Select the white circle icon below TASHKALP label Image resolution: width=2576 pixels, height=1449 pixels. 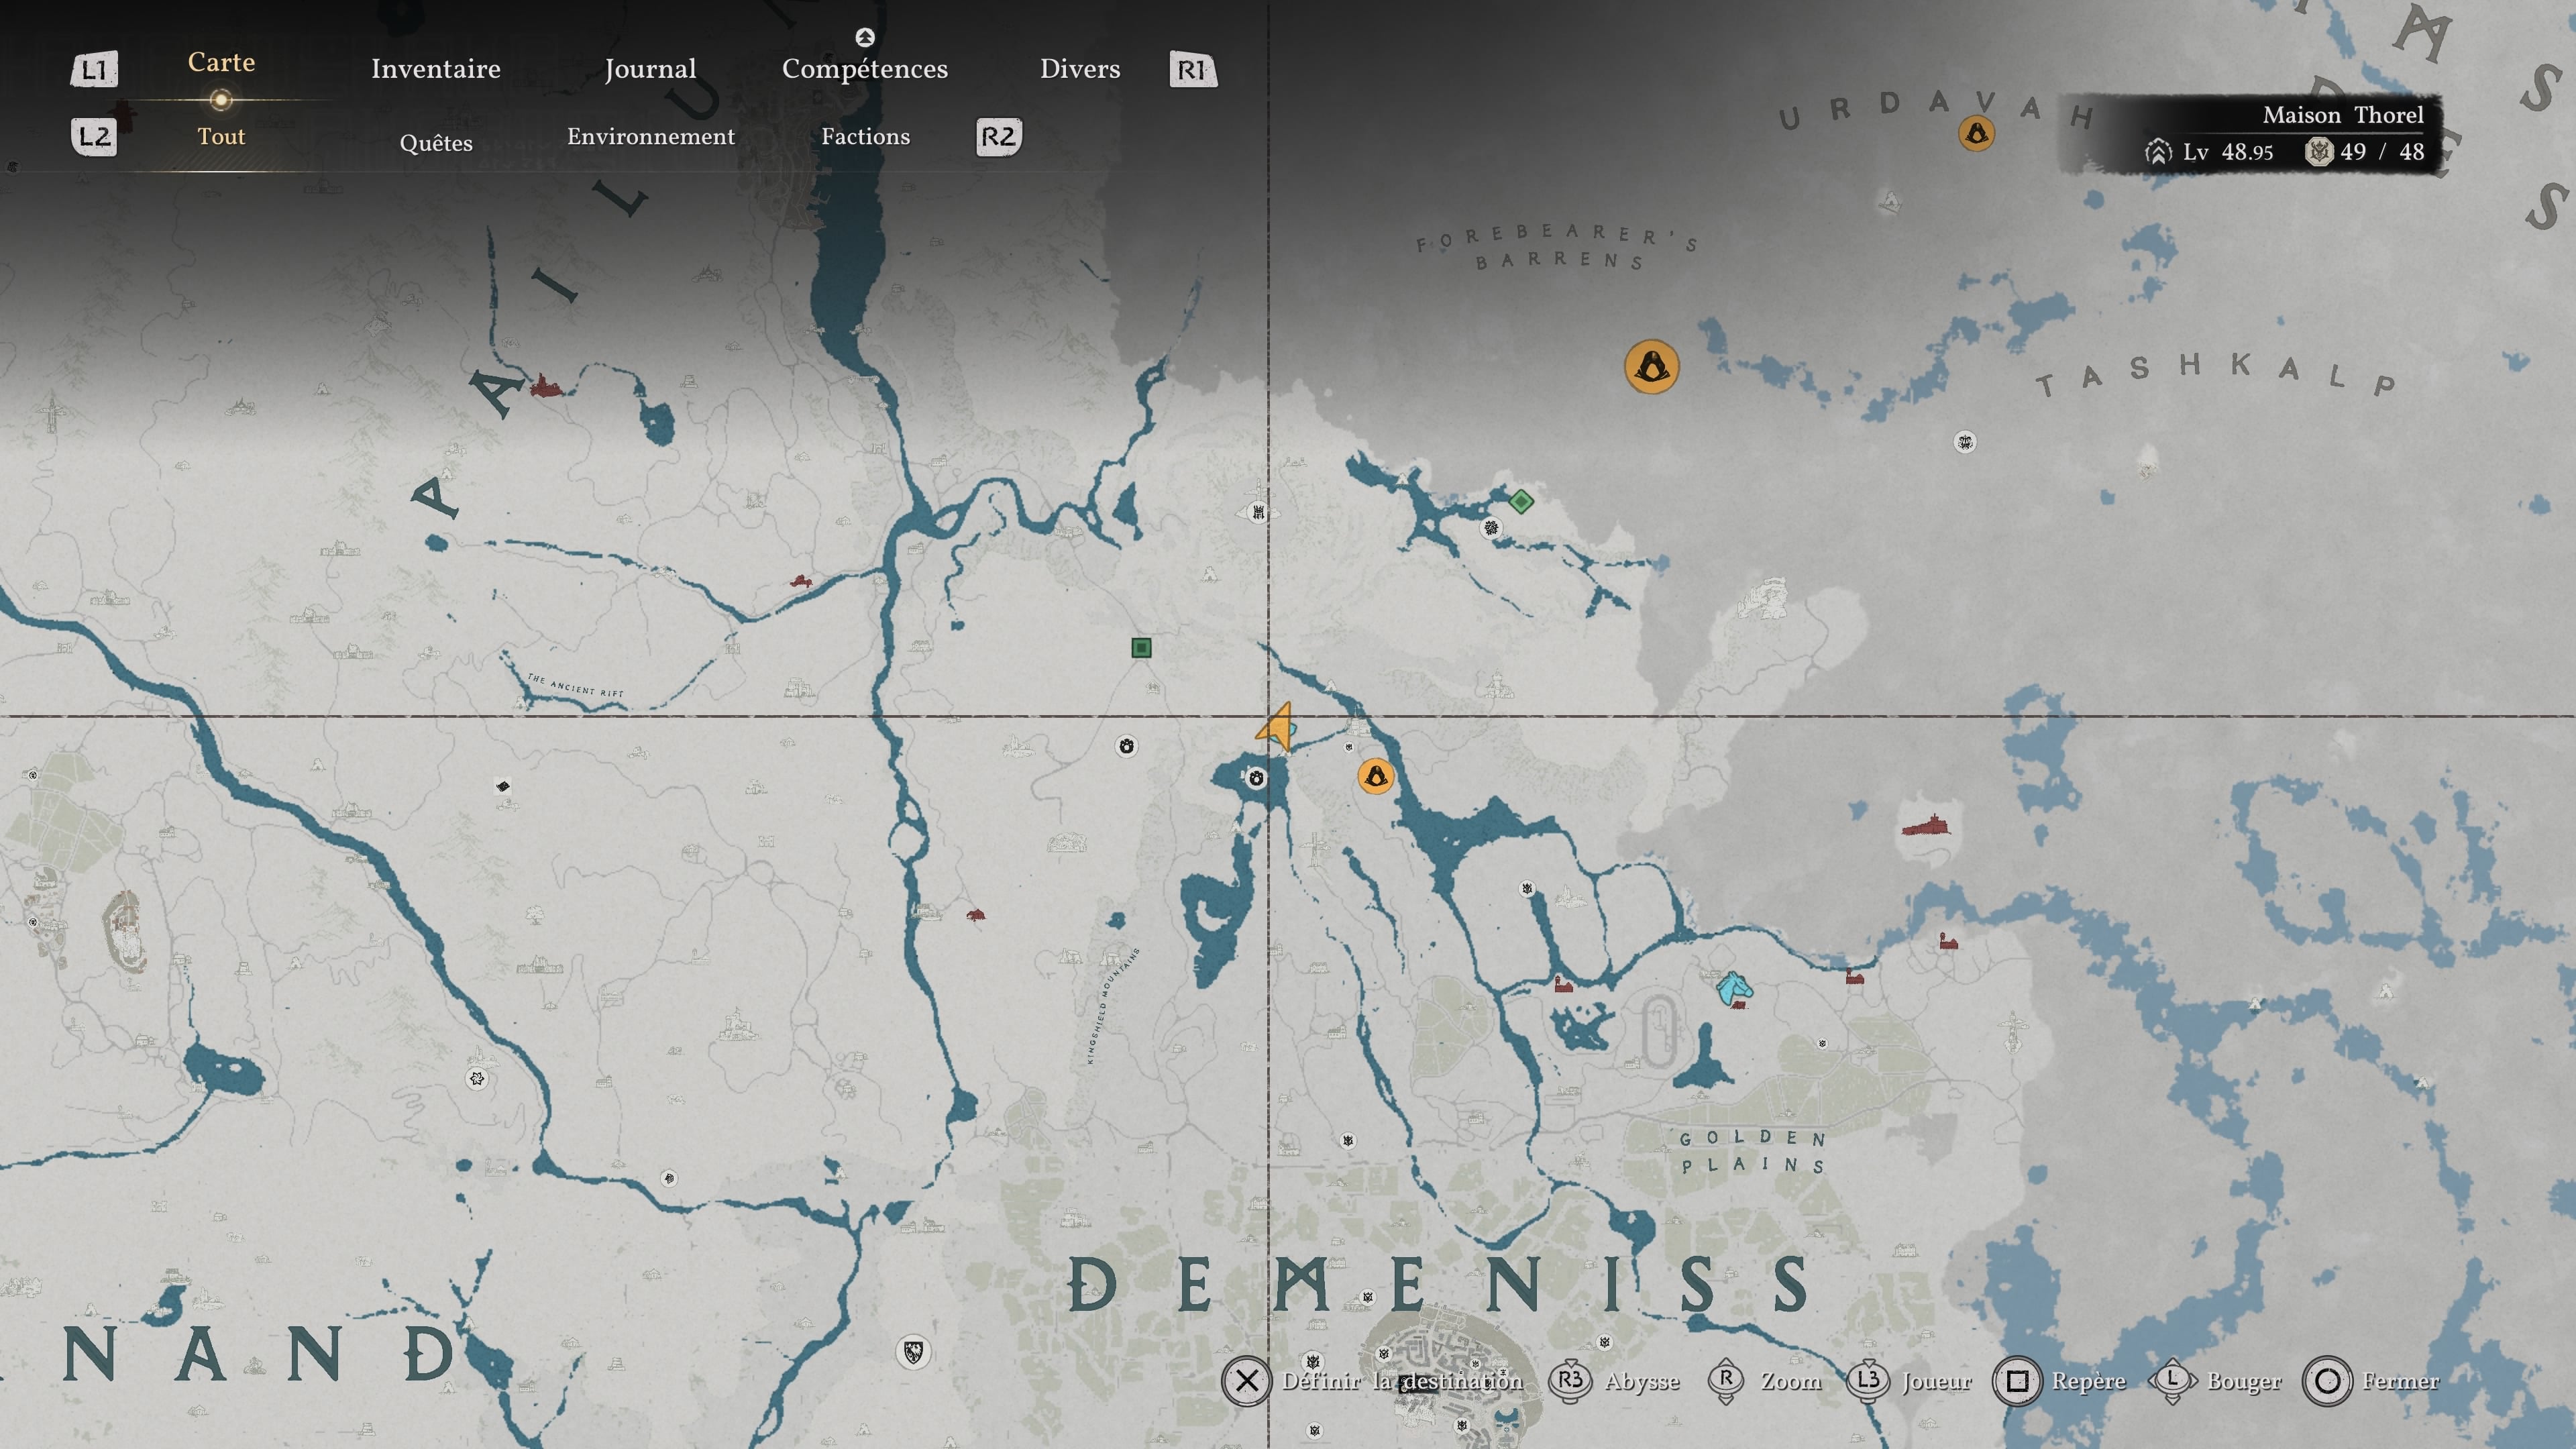pyautogui.click(x=1965, y=442)
